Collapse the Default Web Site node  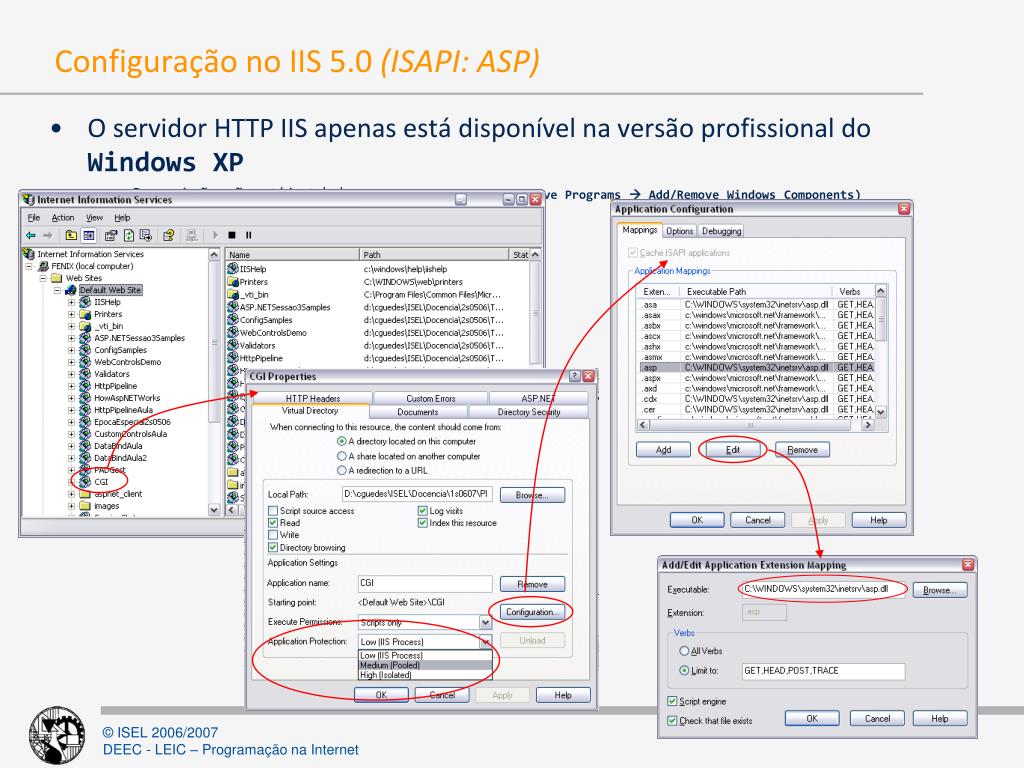click(x=57, y=290)
